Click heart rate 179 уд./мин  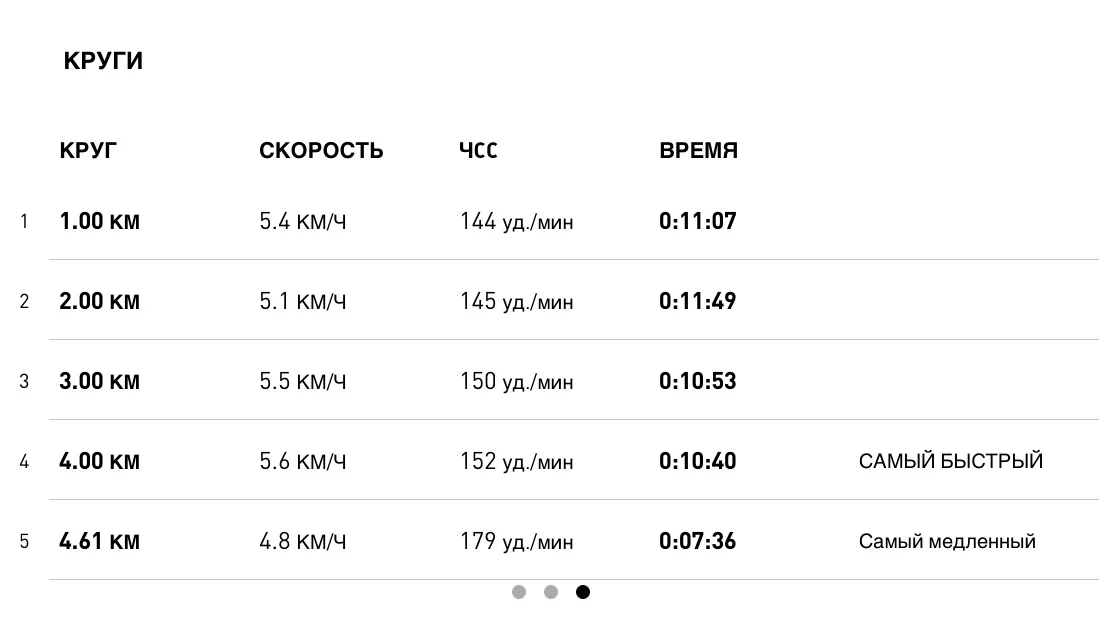pyautogui.click(x=516, y=541)
